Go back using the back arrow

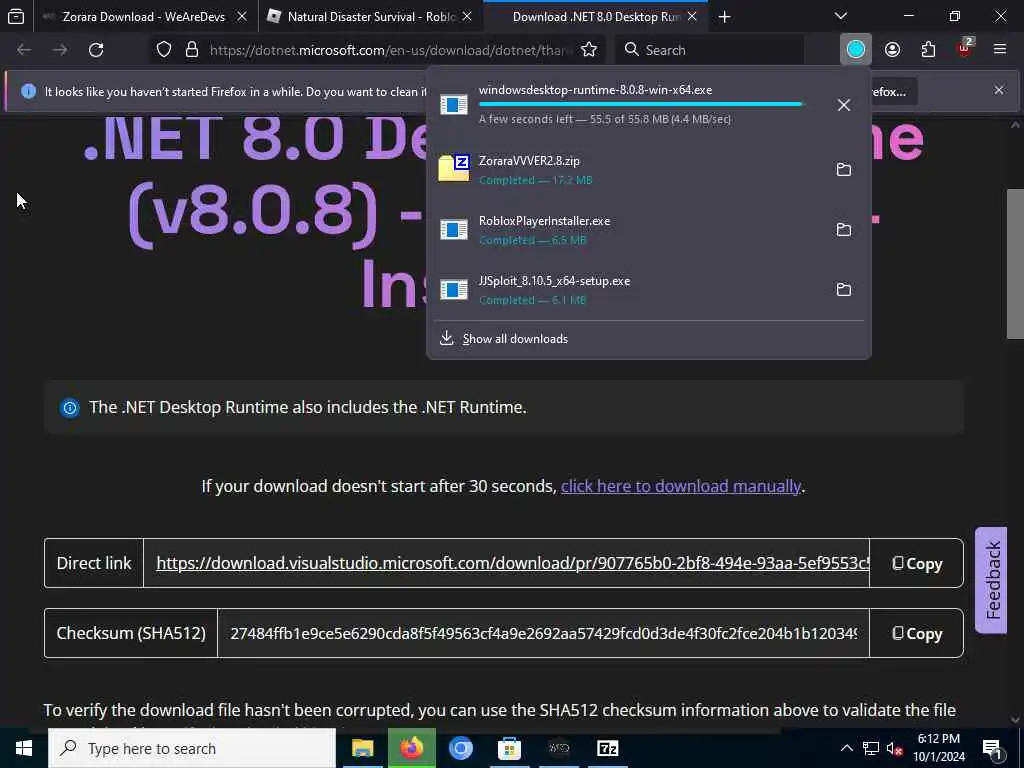[x=24, y=50]
